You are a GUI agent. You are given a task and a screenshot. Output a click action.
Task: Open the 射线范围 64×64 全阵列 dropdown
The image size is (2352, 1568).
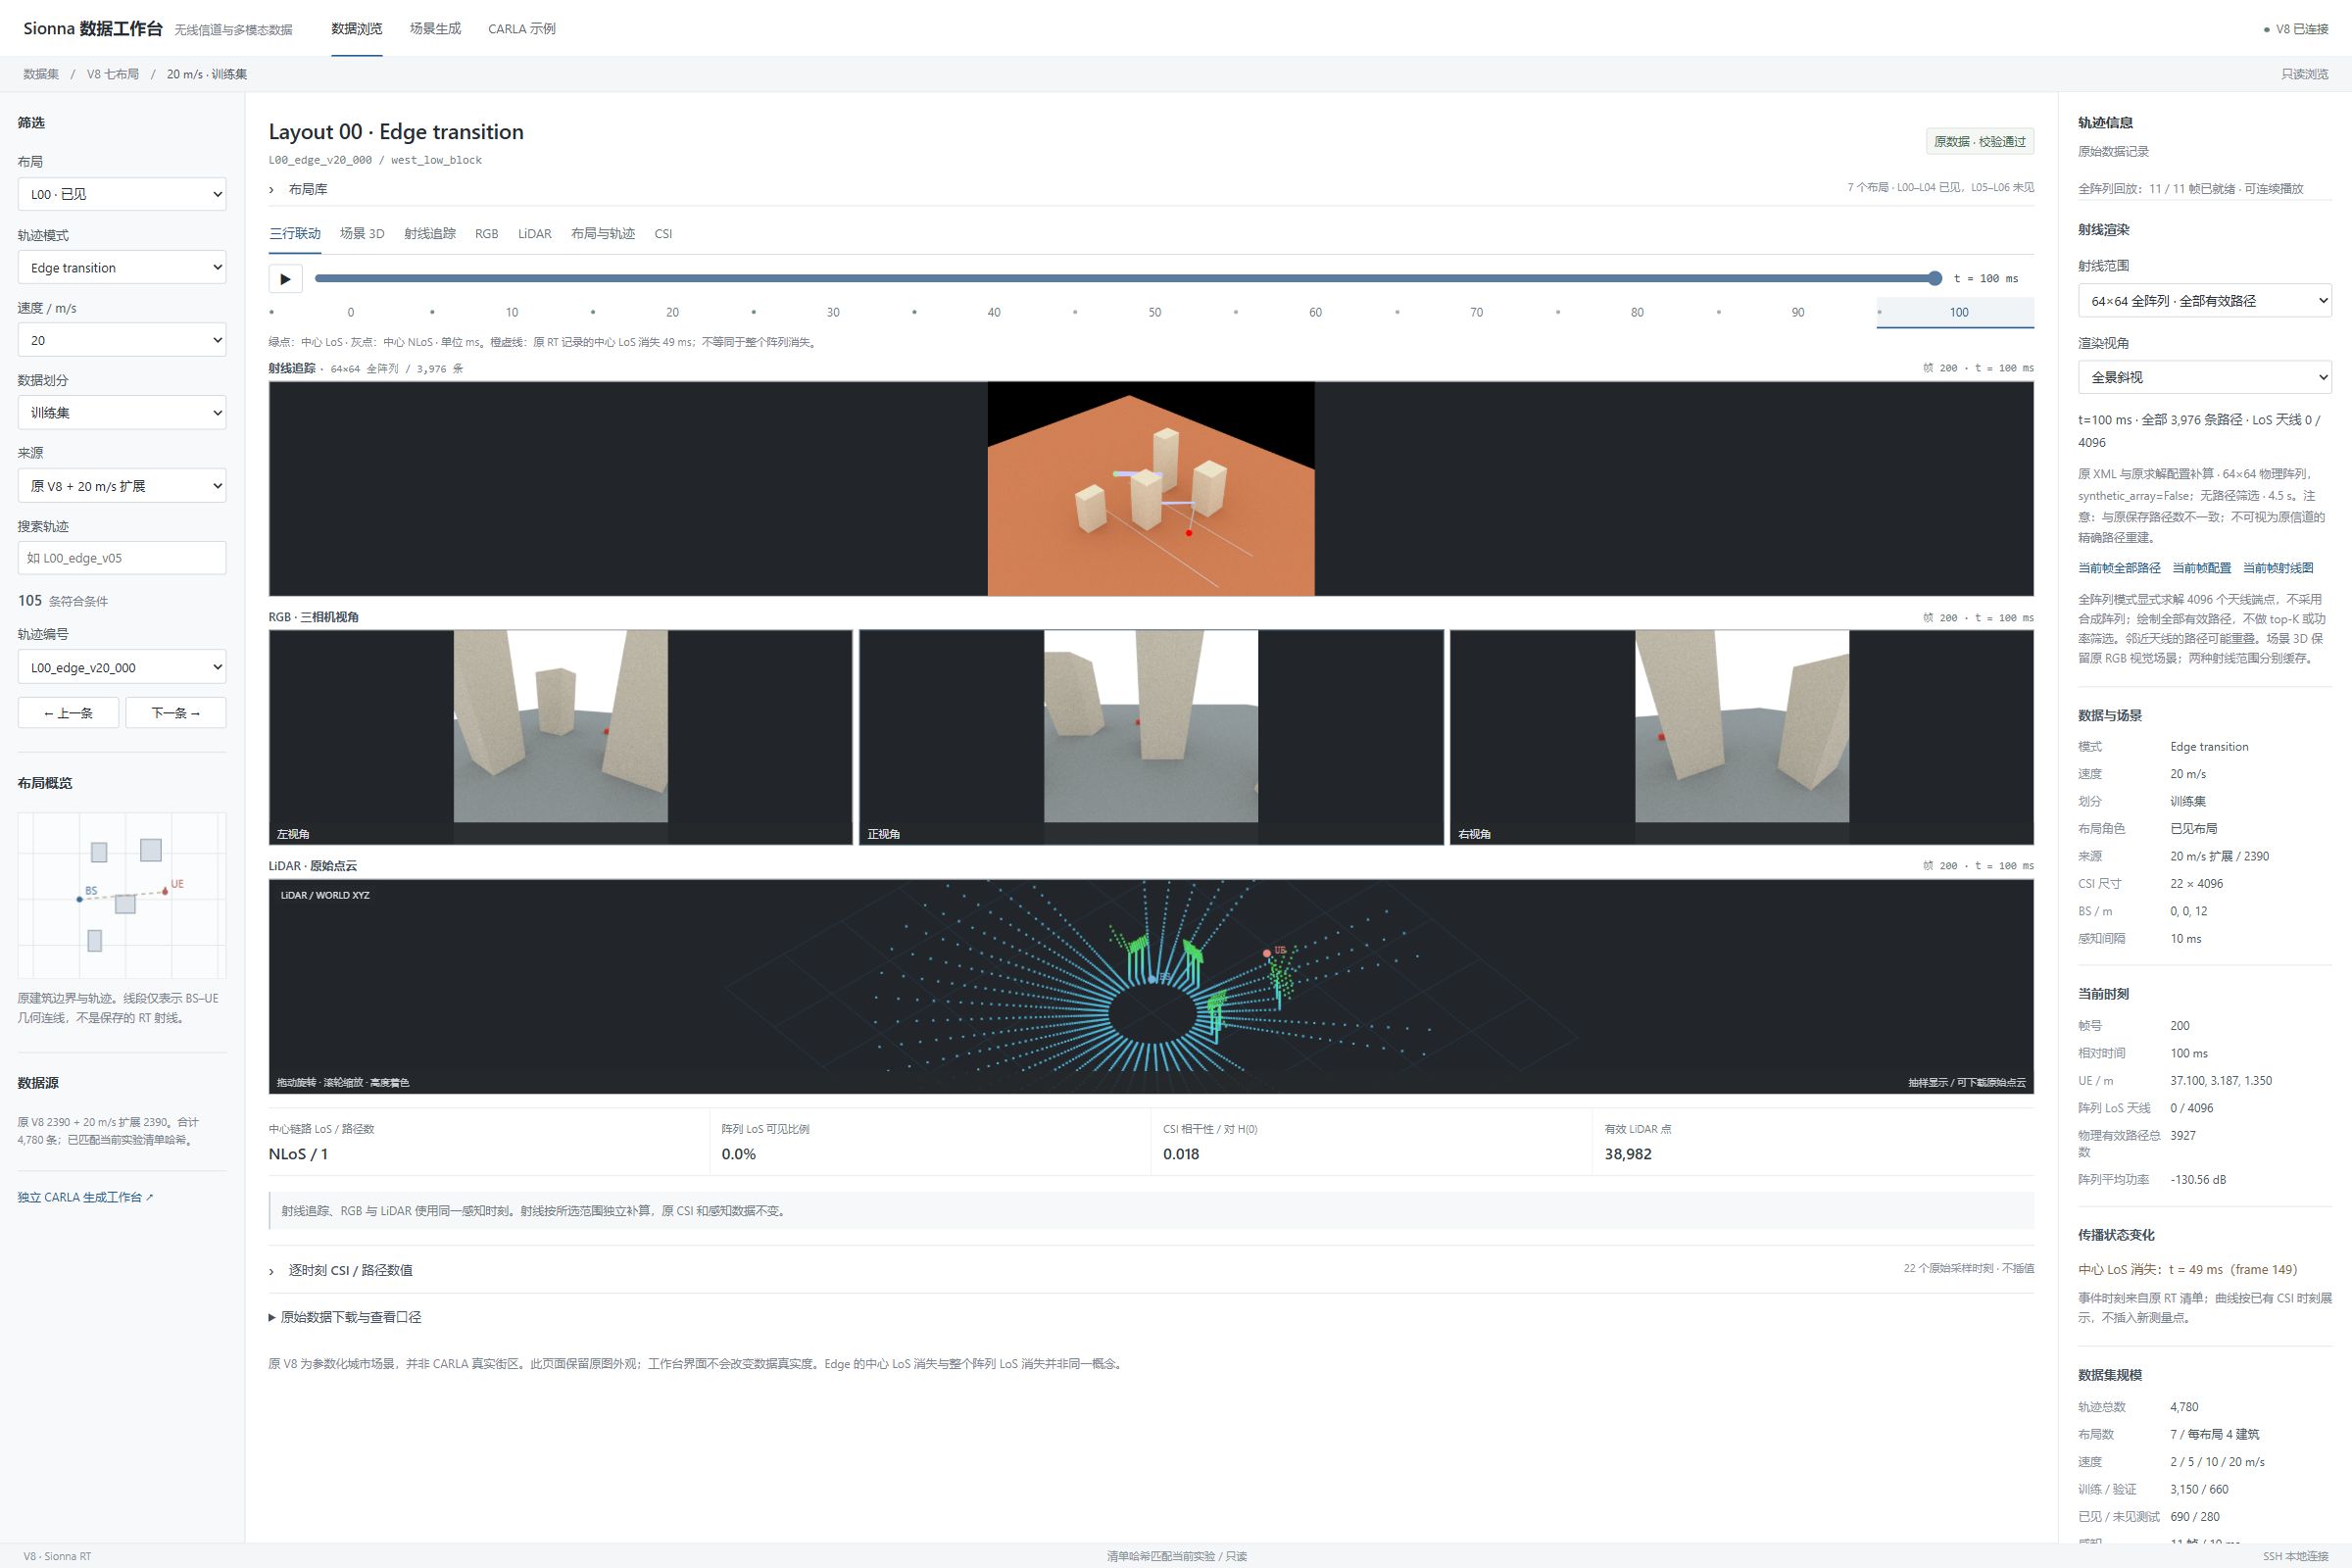[x=2204, y=300]
